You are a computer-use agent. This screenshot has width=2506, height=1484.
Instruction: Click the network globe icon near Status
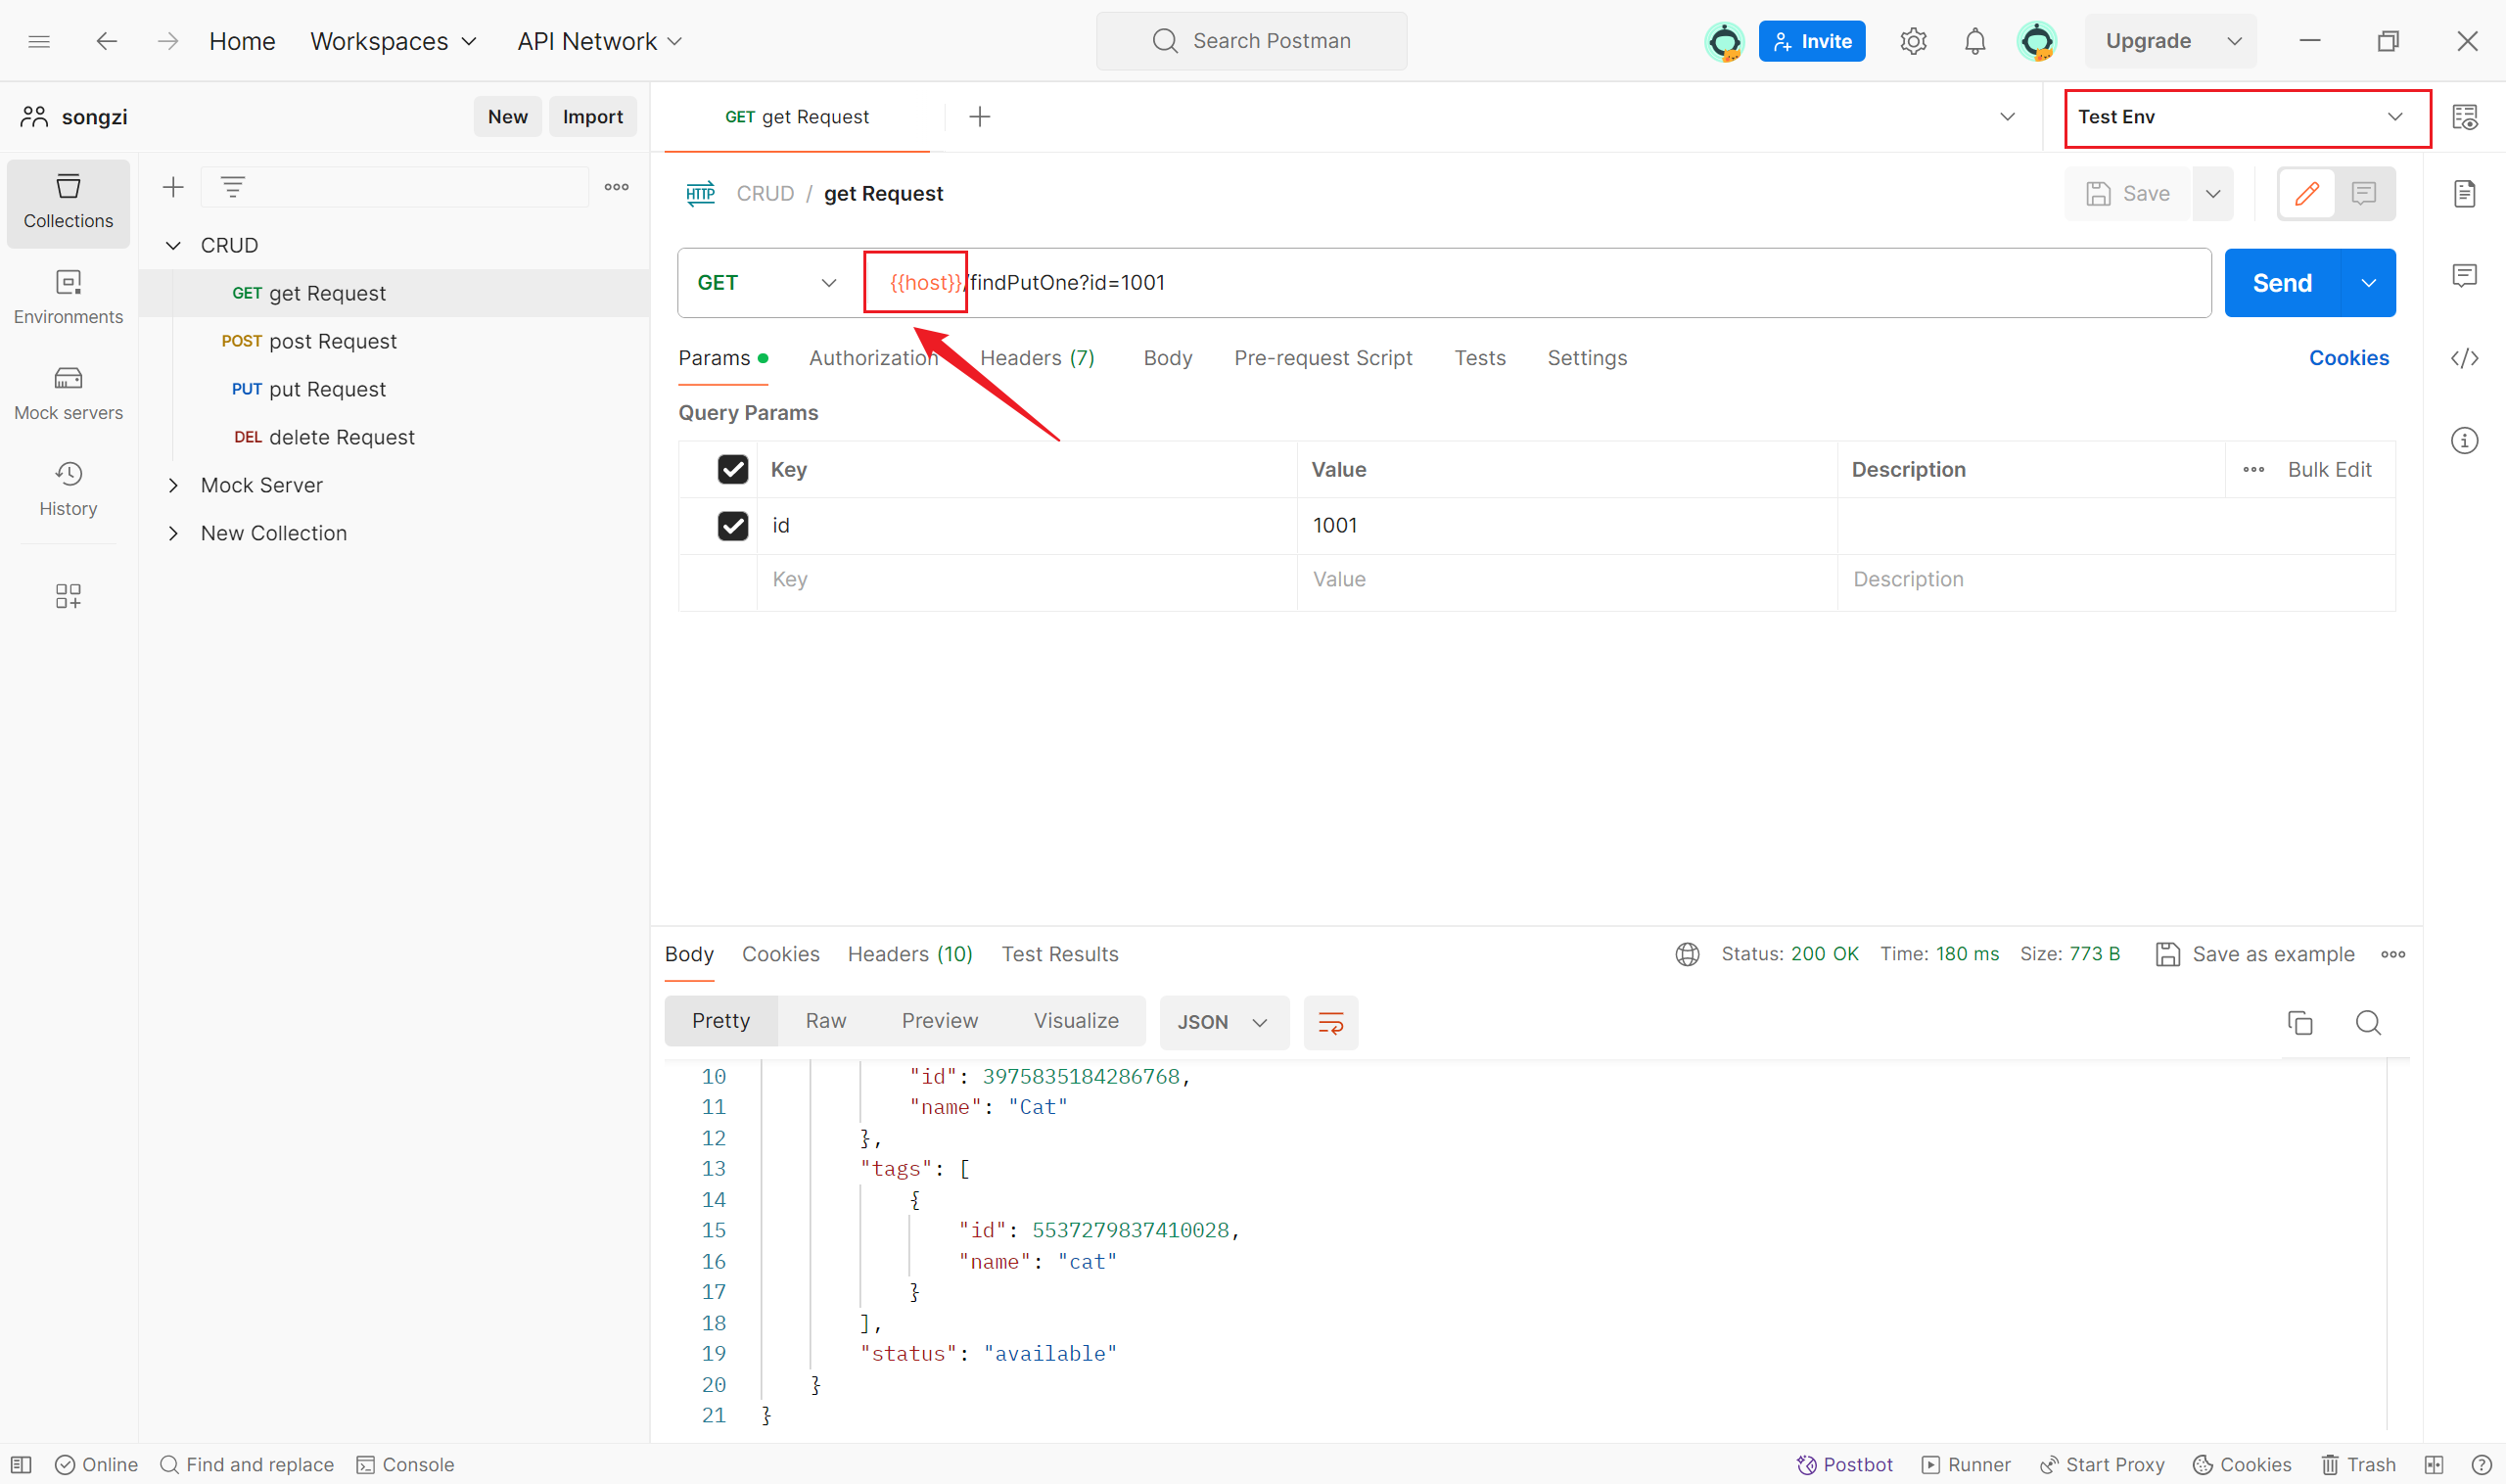[1687, 954]
